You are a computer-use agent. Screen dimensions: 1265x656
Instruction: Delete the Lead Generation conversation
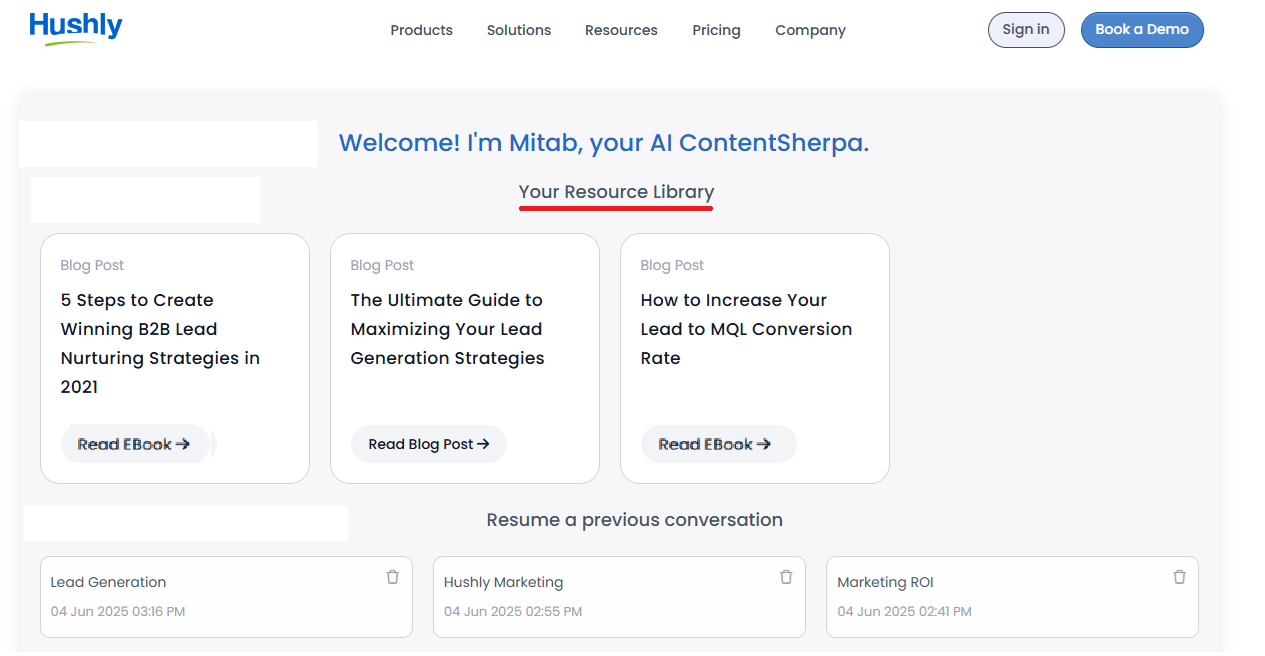[392, 577]
